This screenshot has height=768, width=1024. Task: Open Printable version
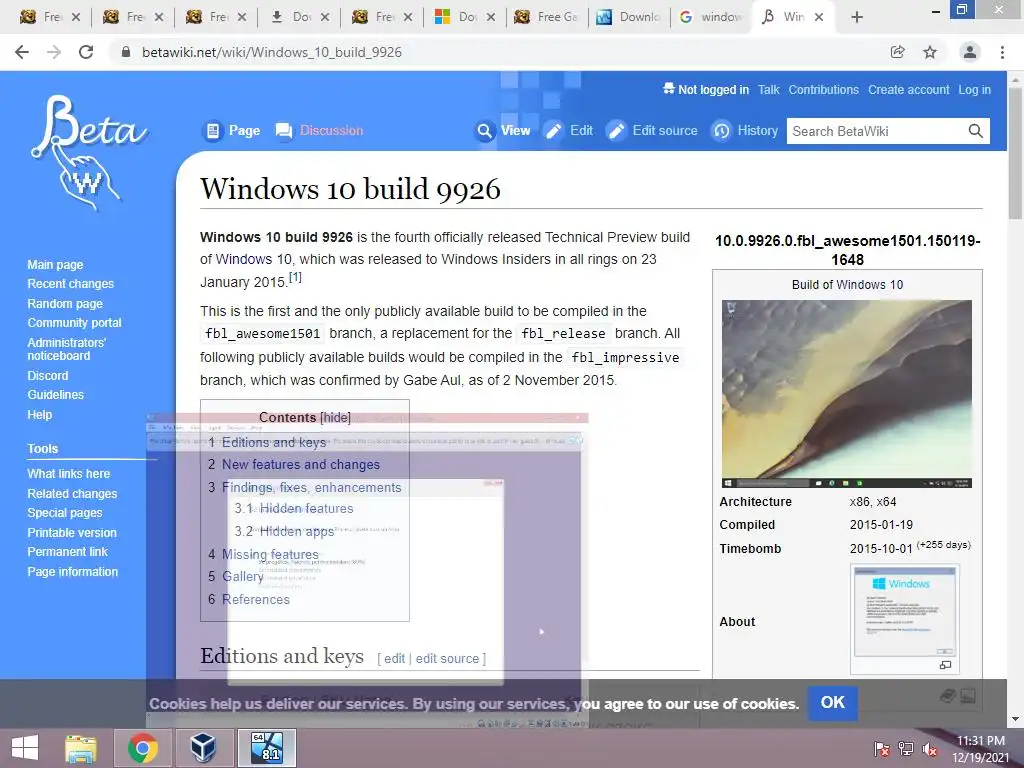point(72,533)
